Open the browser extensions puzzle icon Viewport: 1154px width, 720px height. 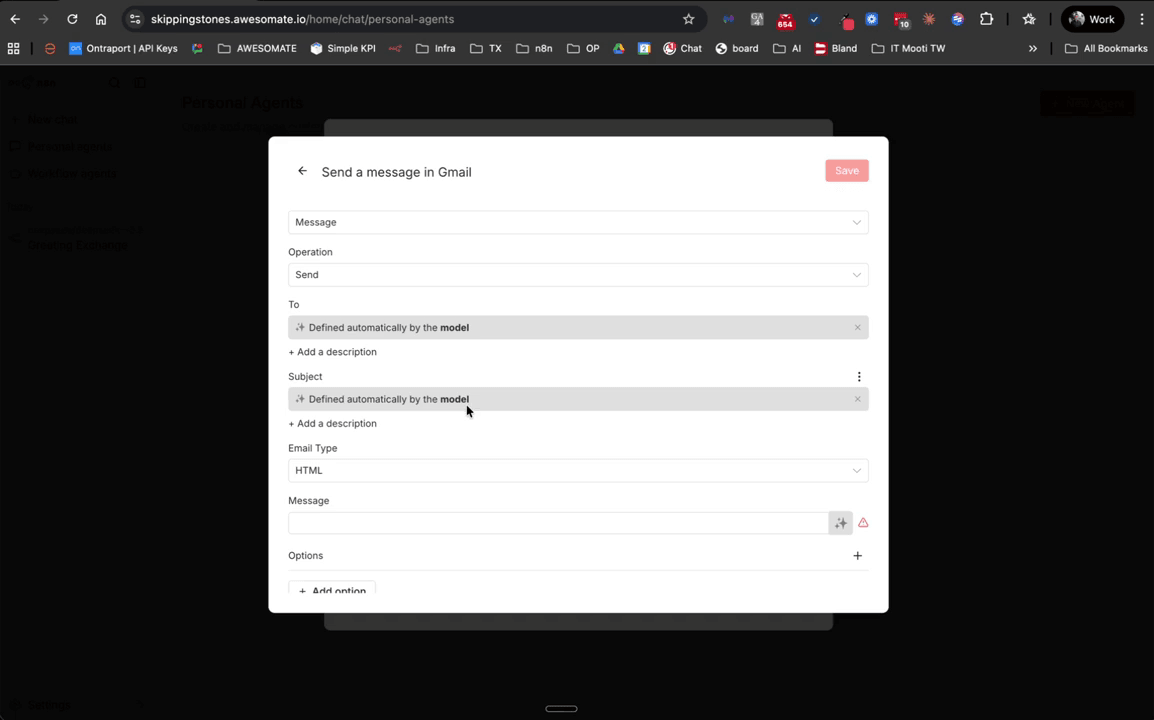[987, 19]
